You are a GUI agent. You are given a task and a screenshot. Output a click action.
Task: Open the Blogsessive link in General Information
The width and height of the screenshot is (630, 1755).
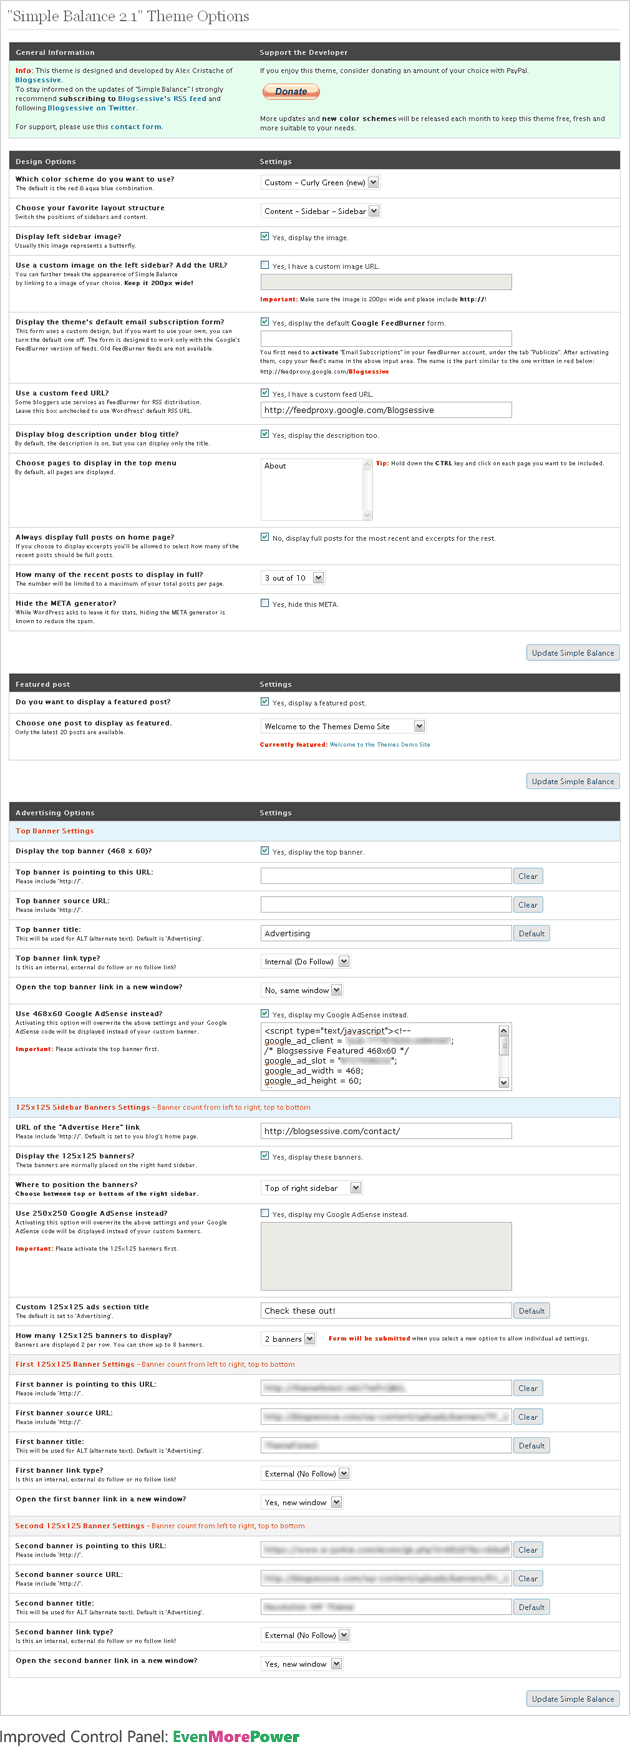click(38, 80)
